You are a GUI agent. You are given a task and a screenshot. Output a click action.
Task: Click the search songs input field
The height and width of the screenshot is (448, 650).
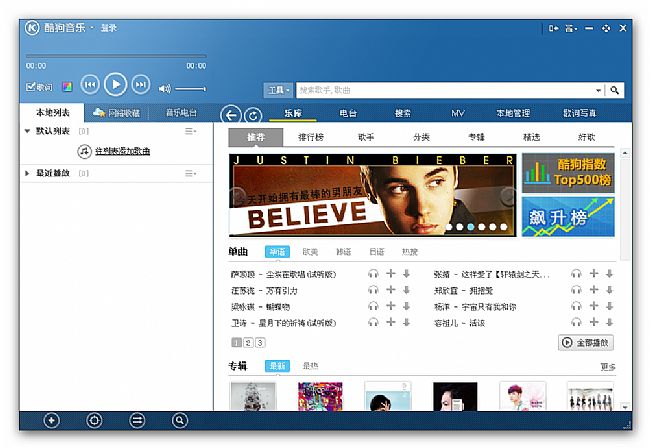coord(445,90)
